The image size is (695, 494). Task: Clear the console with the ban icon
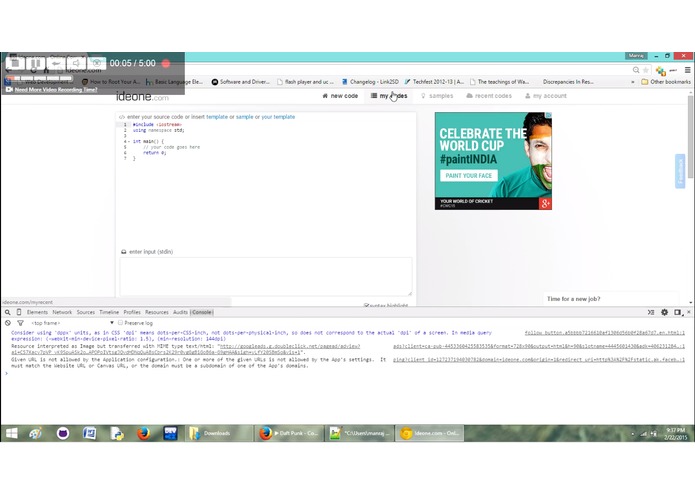click(x=8, y=323)
